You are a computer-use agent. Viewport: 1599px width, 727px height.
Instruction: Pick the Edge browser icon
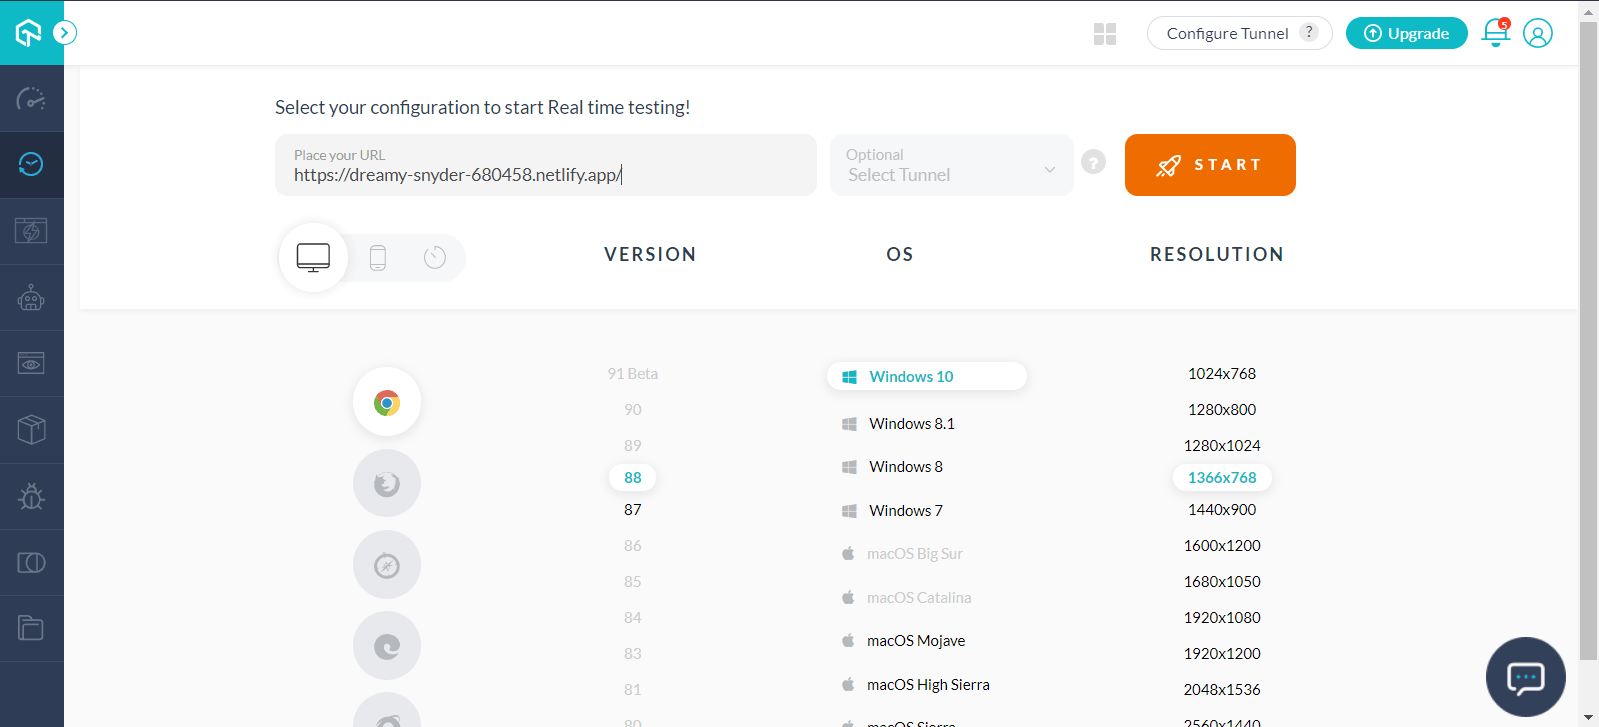pos(387,646)
